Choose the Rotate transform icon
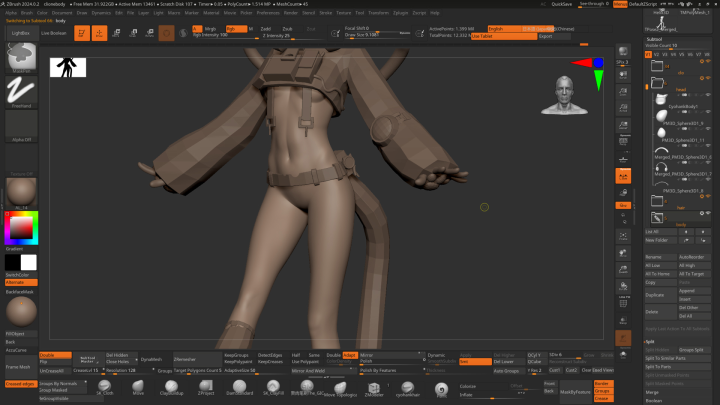Viewport: 720px width, 405px height. (148, 33)
